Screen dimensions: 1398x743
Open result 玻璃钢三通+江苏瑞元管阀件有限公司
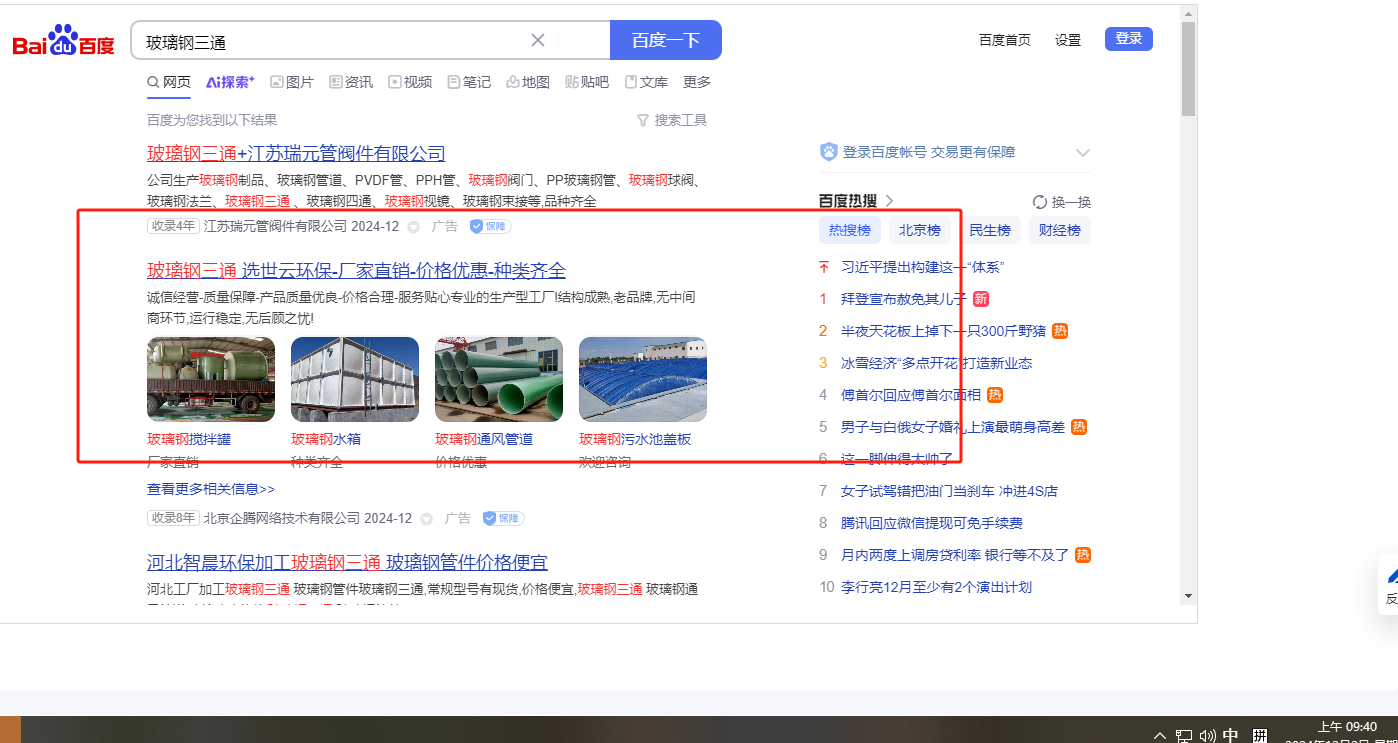pos(296,154)
